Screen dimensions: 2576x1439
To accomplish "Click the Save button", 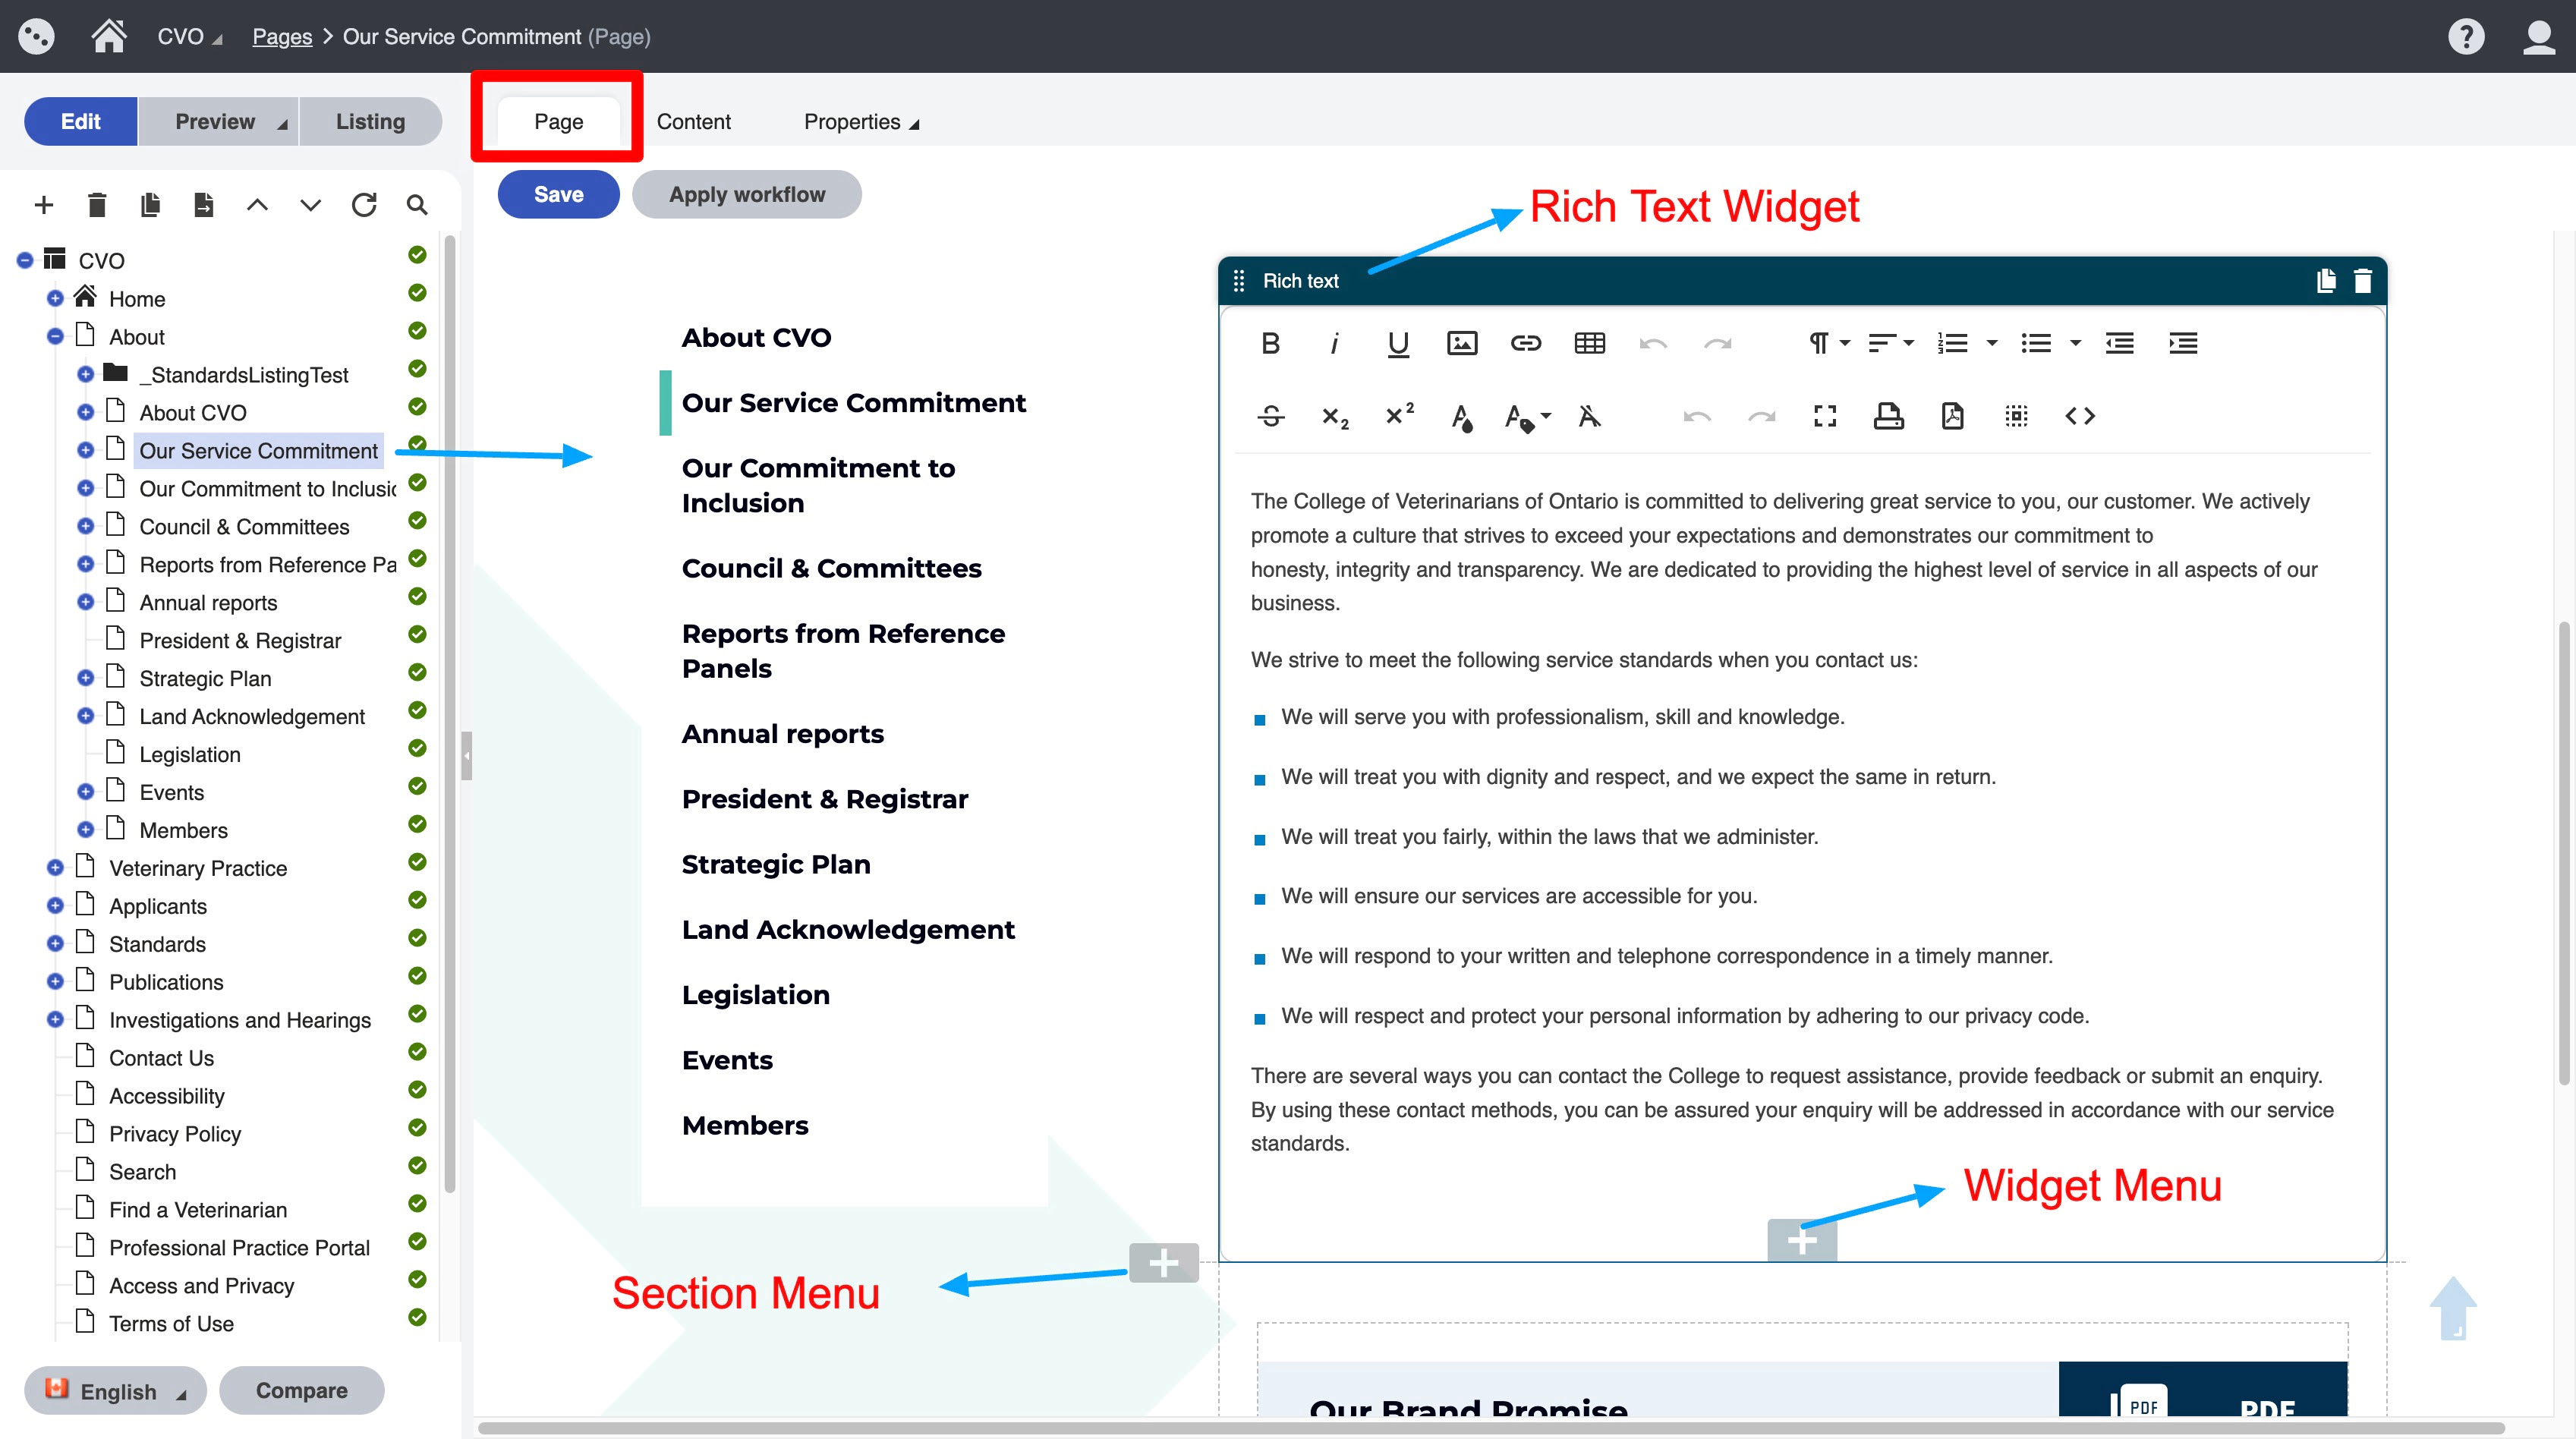I will 558,195.
